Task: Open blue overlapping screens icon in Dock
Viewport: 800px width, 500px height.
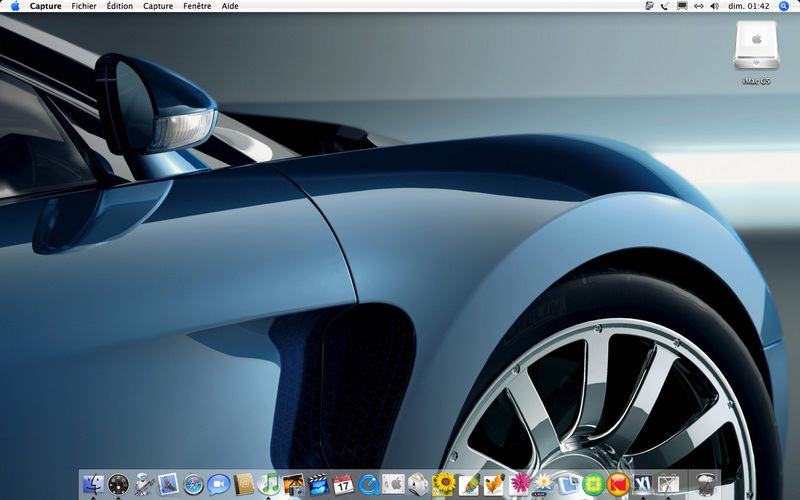Action: coord(568,484)
